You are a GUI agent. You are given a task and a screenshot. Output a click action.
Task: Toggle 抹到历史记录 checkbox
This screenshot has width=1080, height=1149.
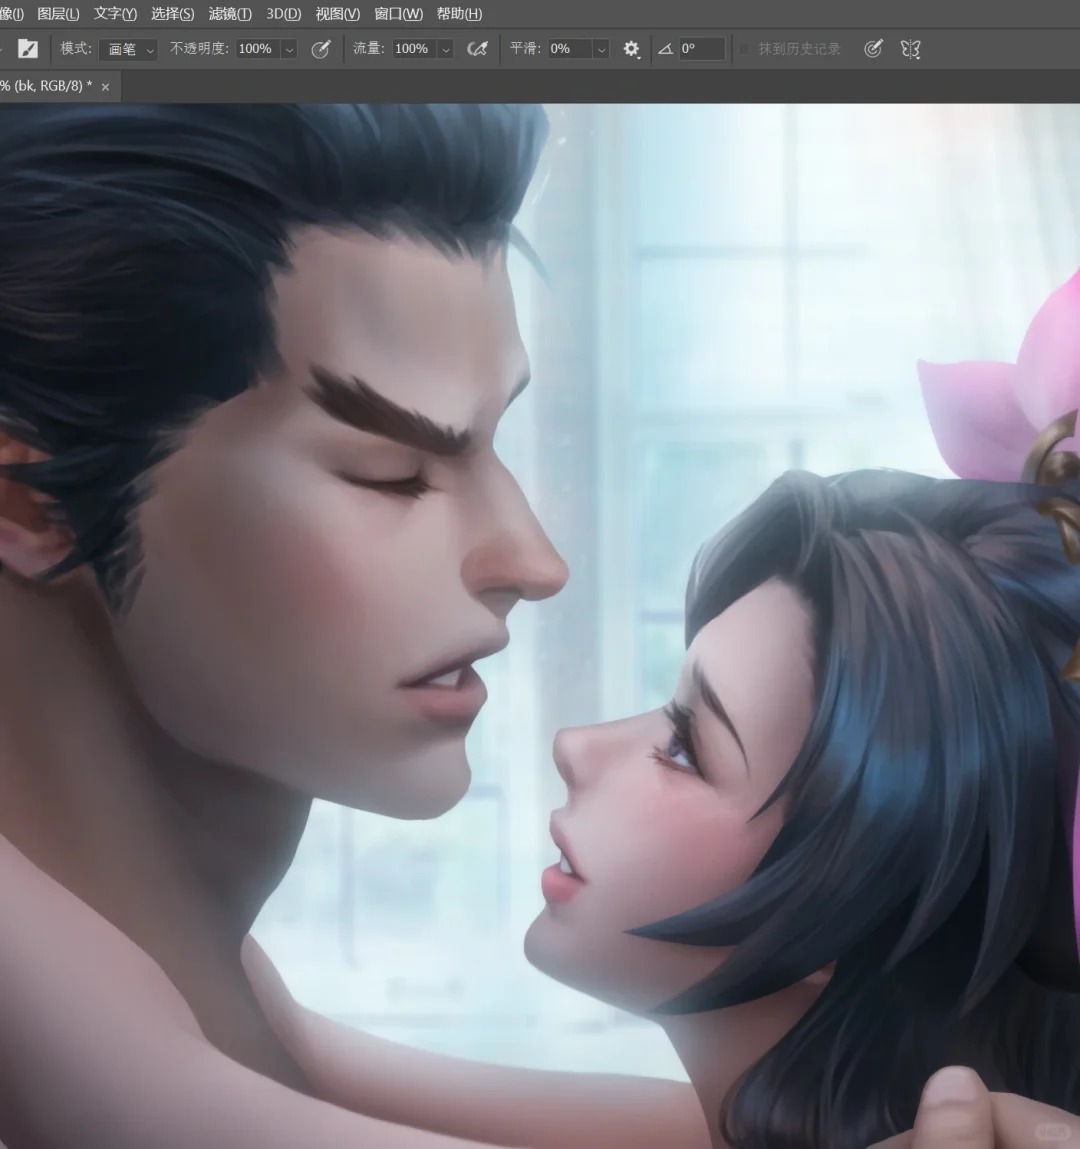tap(744, 49)
